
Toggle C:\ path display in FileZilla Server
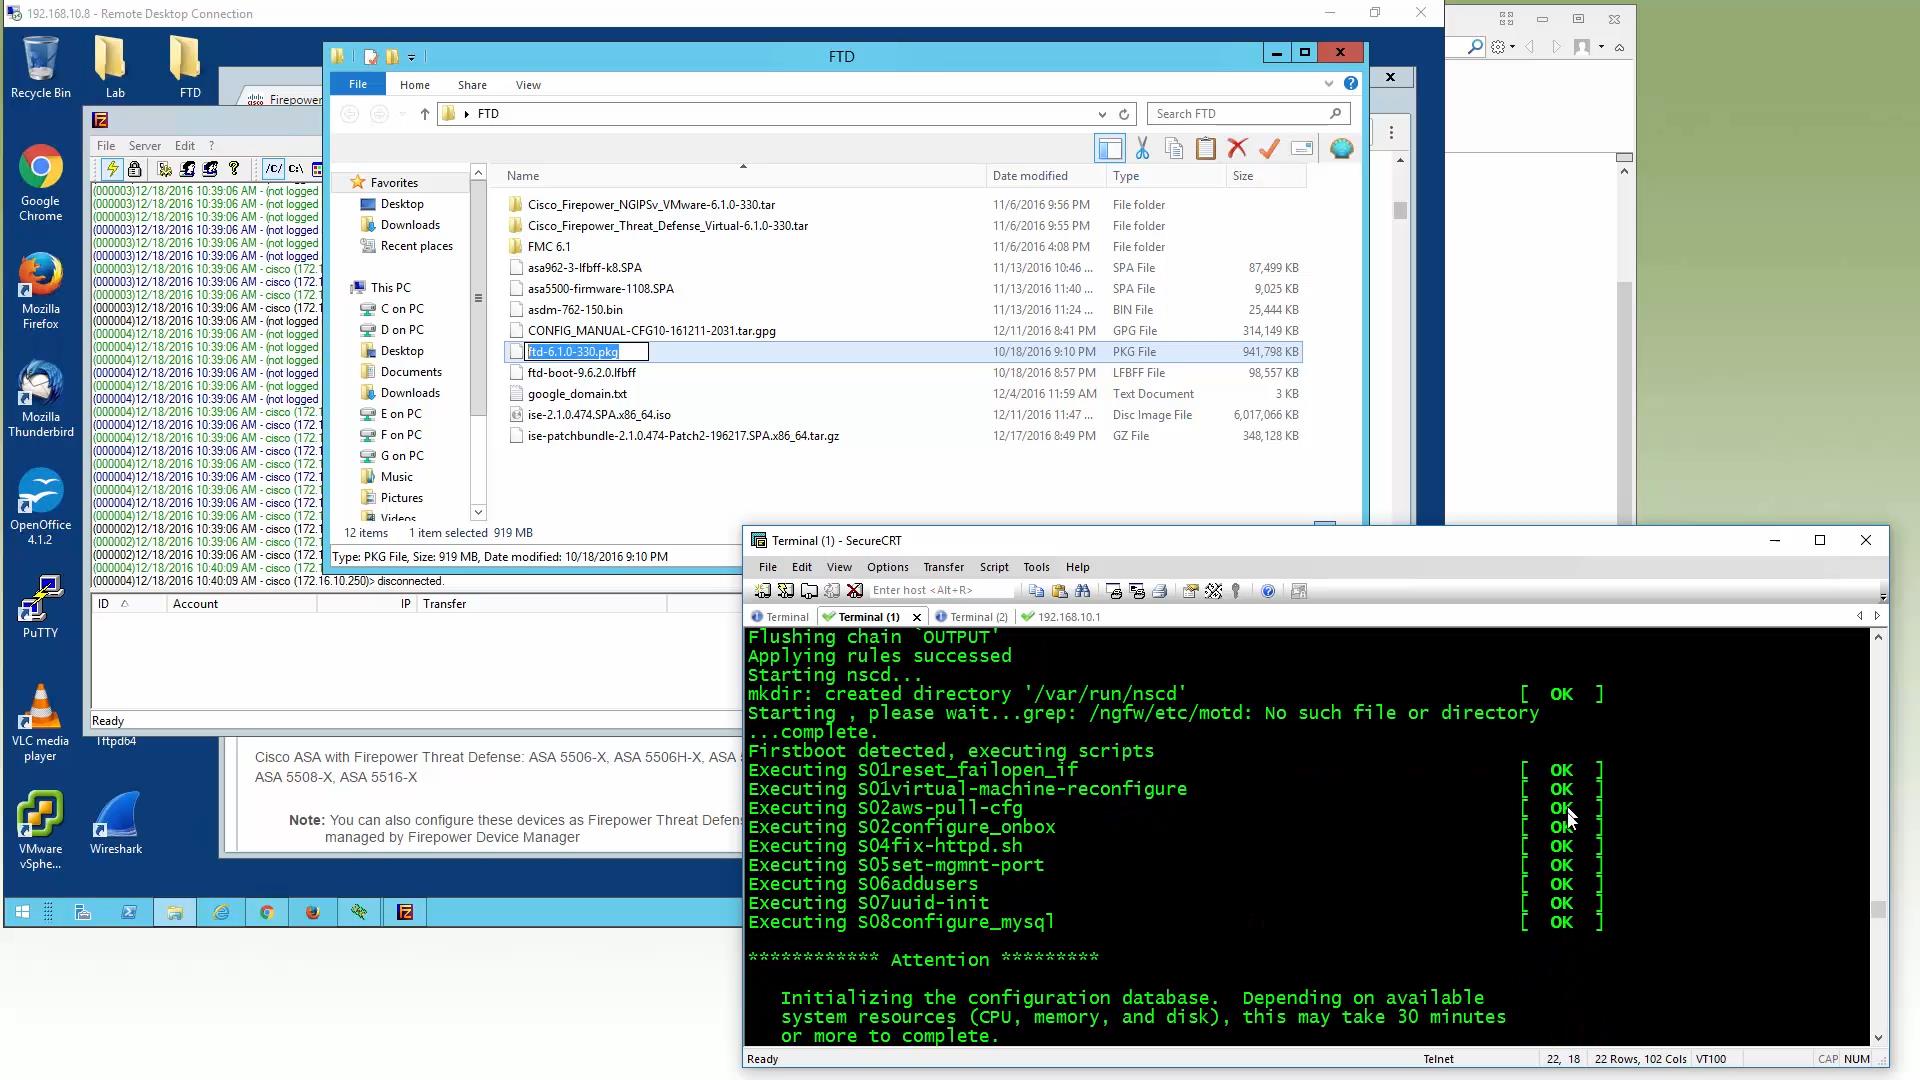pos(296,169)
